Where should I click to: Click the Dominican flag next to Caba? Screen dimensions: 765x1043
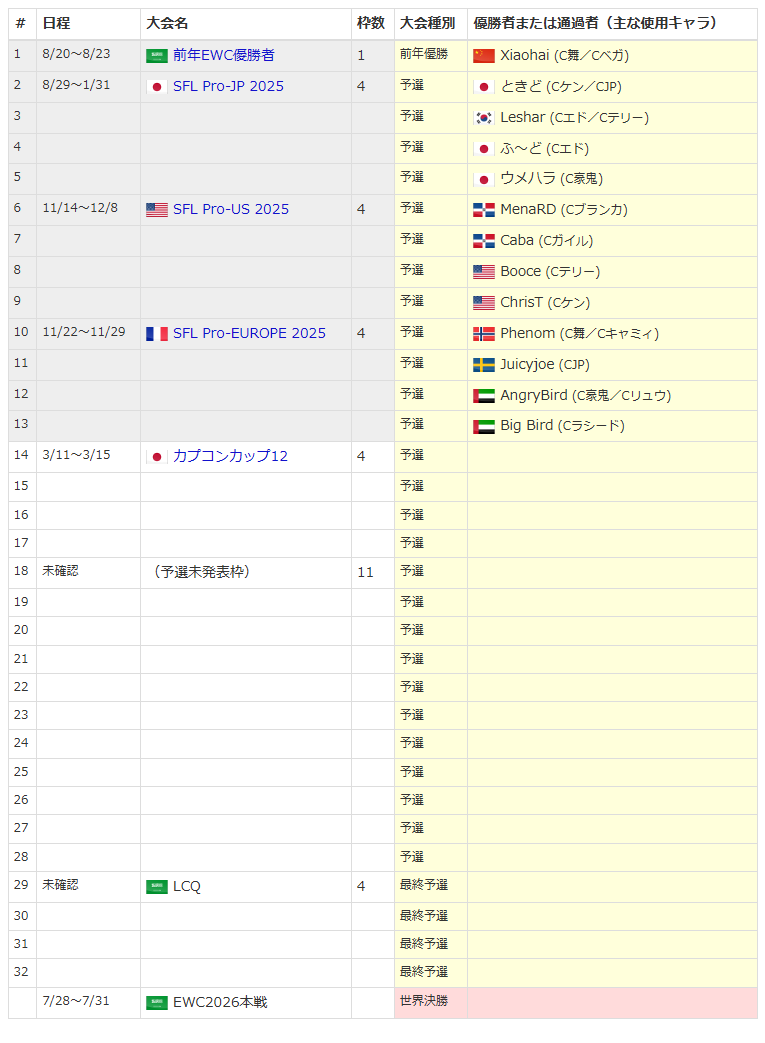coord(484,241)
